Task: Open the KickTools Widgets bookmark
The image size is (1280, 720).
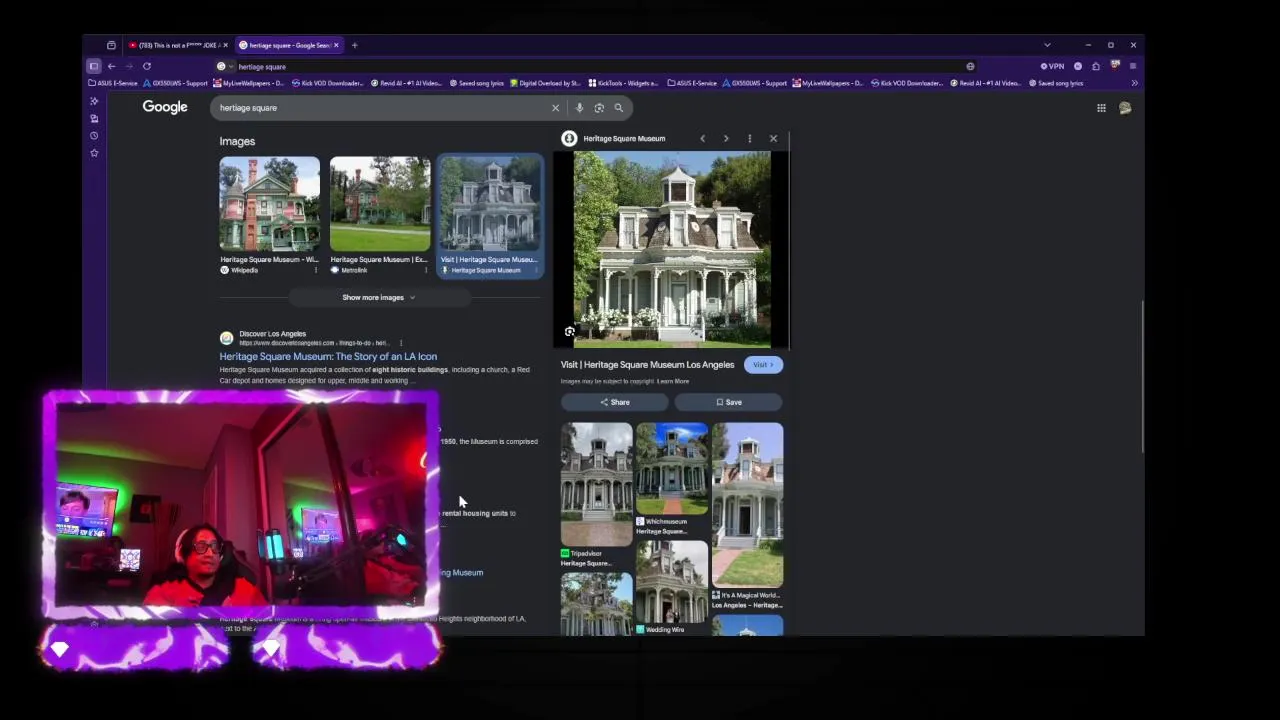Action: (x=624, y=83)
